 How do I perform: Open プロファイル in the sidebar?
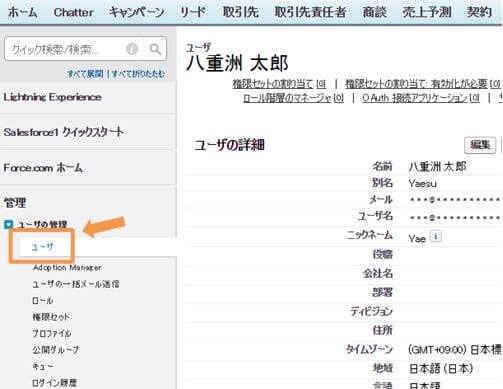point(51,333)
